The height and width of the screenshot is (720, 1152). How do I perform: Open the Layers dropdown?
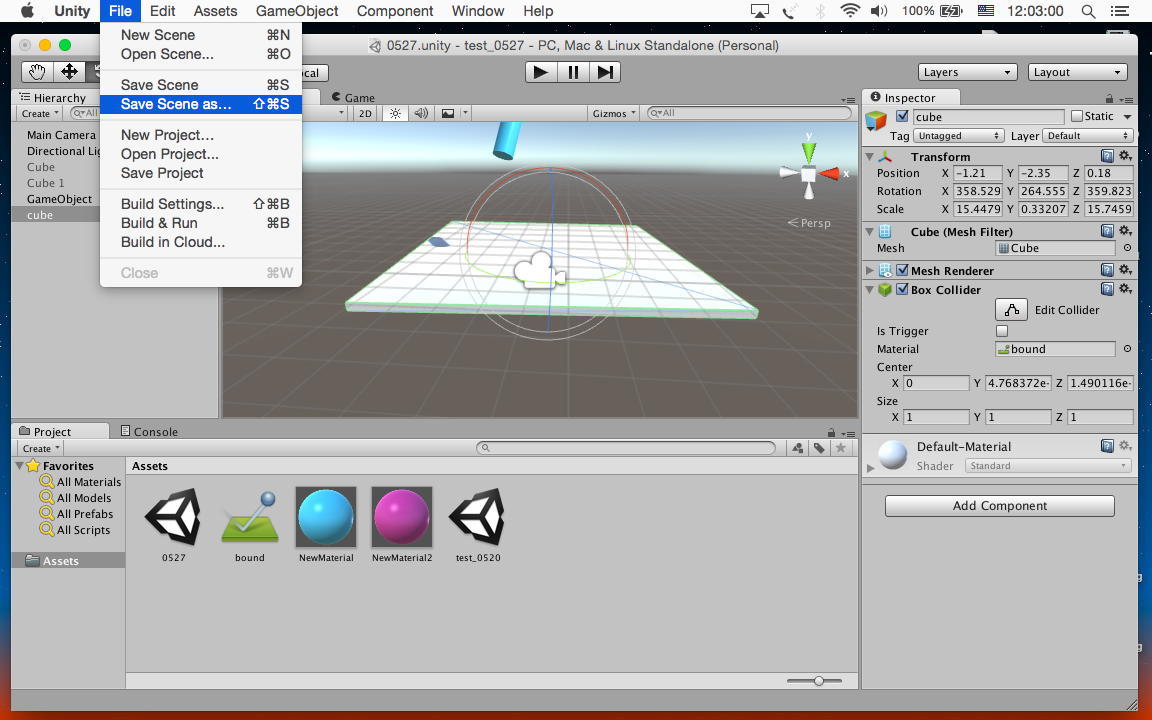tap(967, 72)
